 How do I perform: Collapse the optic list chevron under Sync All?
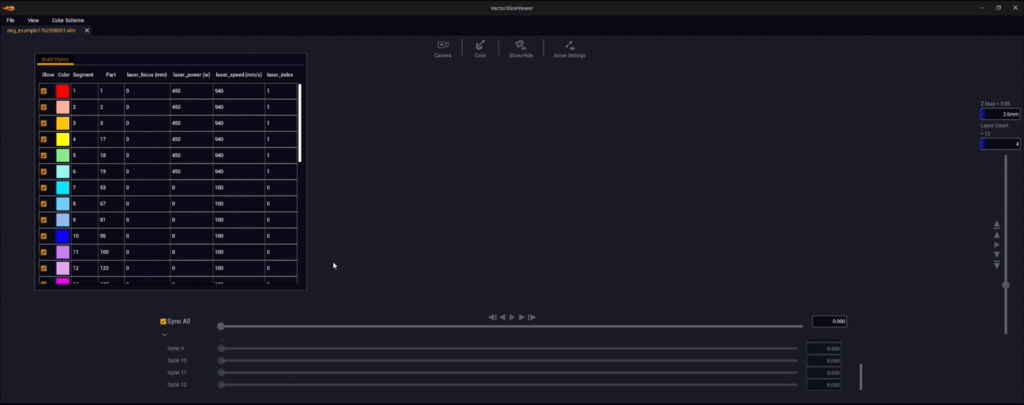tap(164, 335)
